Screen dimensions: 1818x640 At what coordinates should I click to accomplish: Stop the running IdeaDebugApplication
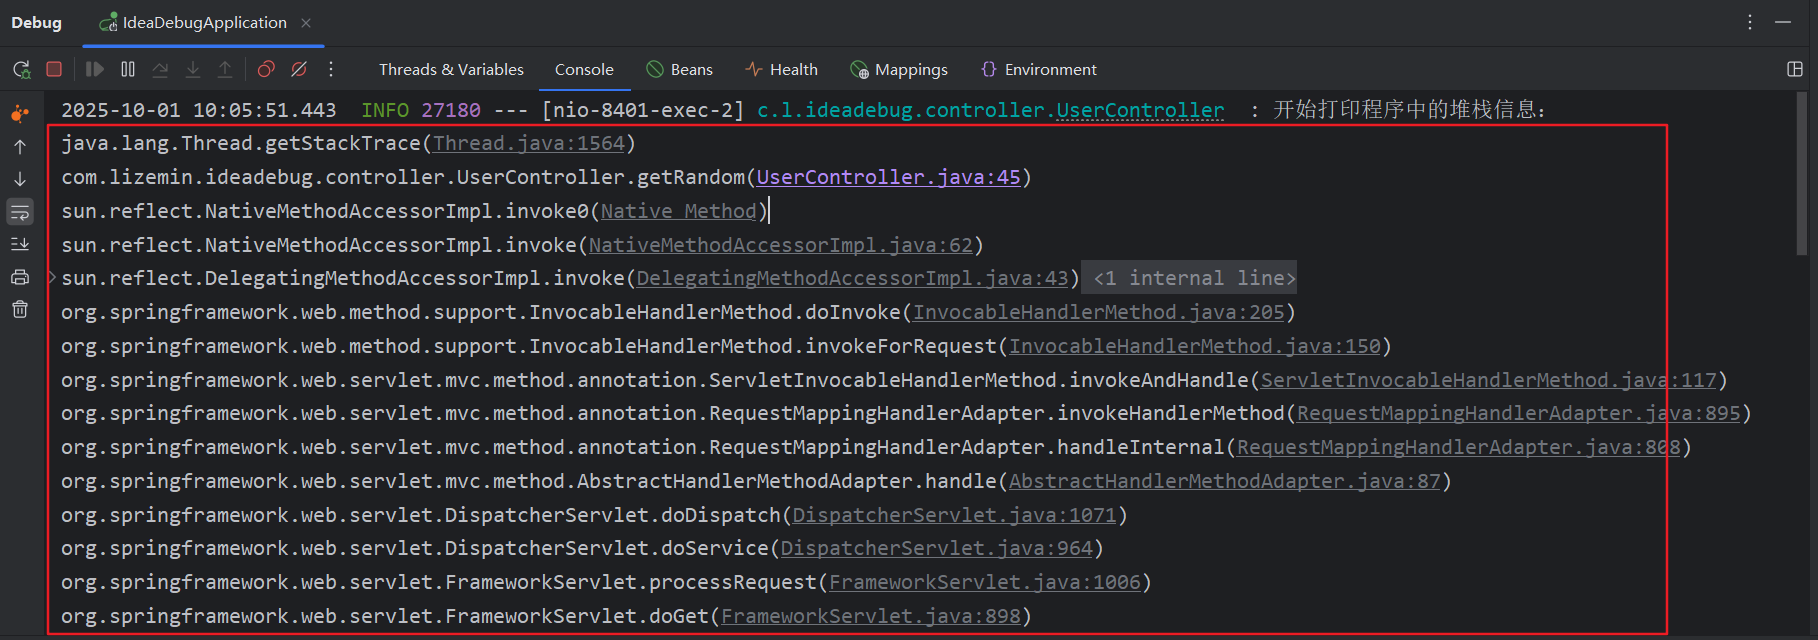tap(54, 69)
